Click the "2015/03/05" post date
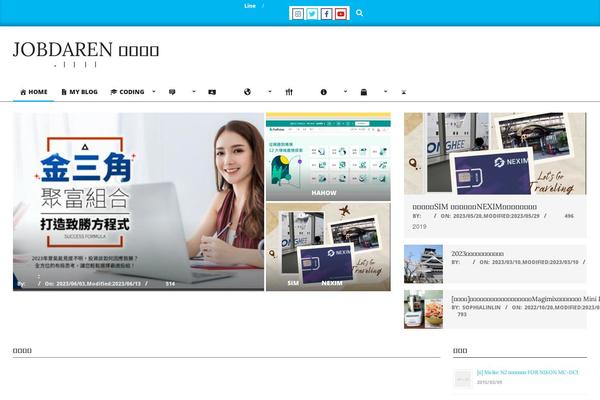The width and height of the screenshot is (600, 400). pyautogui.click(x=489, y=382)
